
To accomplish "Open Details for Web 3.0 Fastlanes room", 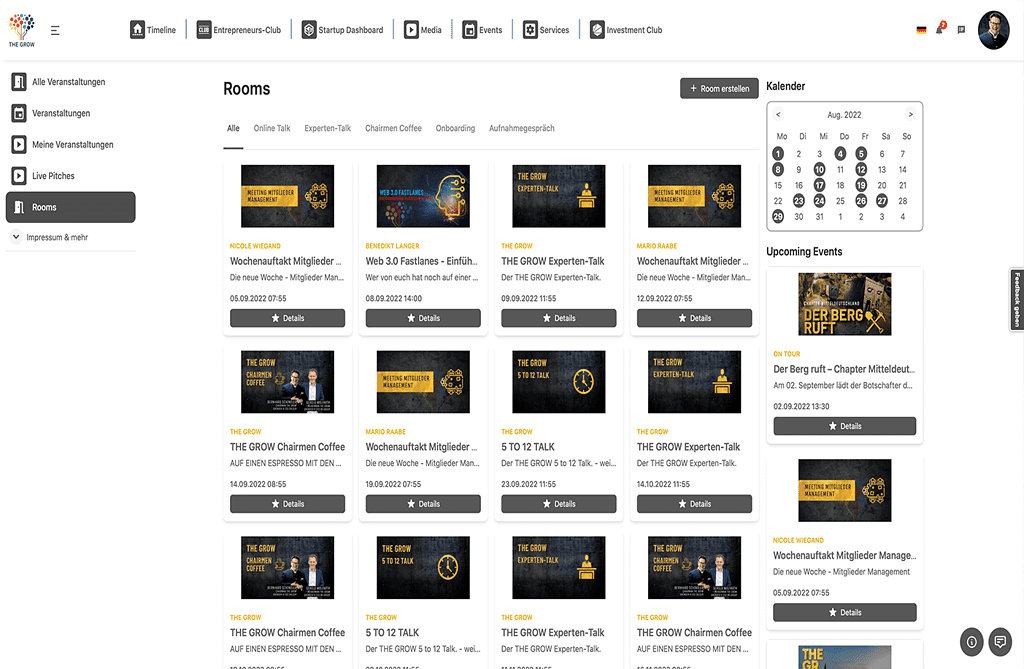I will [x=423, y=318].
